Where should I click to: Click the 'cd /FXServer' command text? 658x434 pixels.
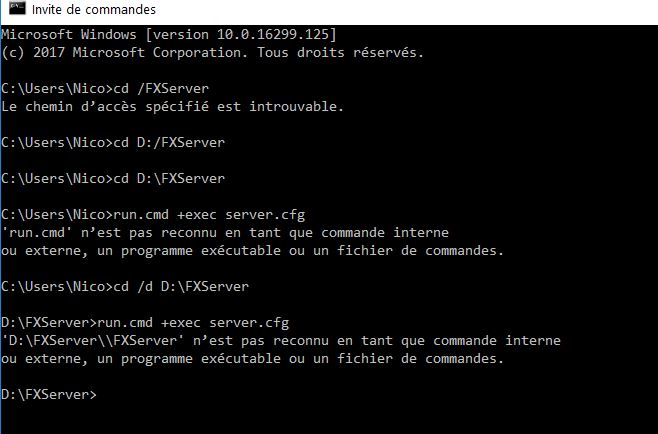[161, 89]
